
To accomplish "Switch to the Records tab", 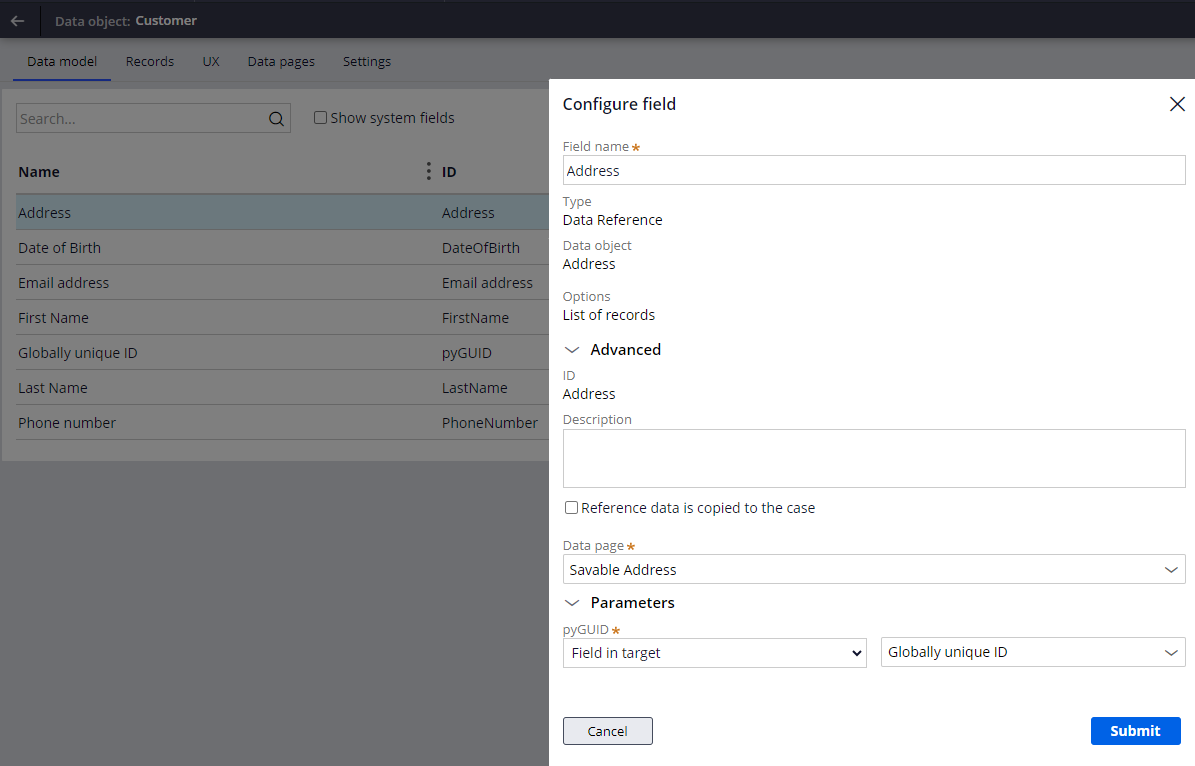I will click(x=149, y=61).
